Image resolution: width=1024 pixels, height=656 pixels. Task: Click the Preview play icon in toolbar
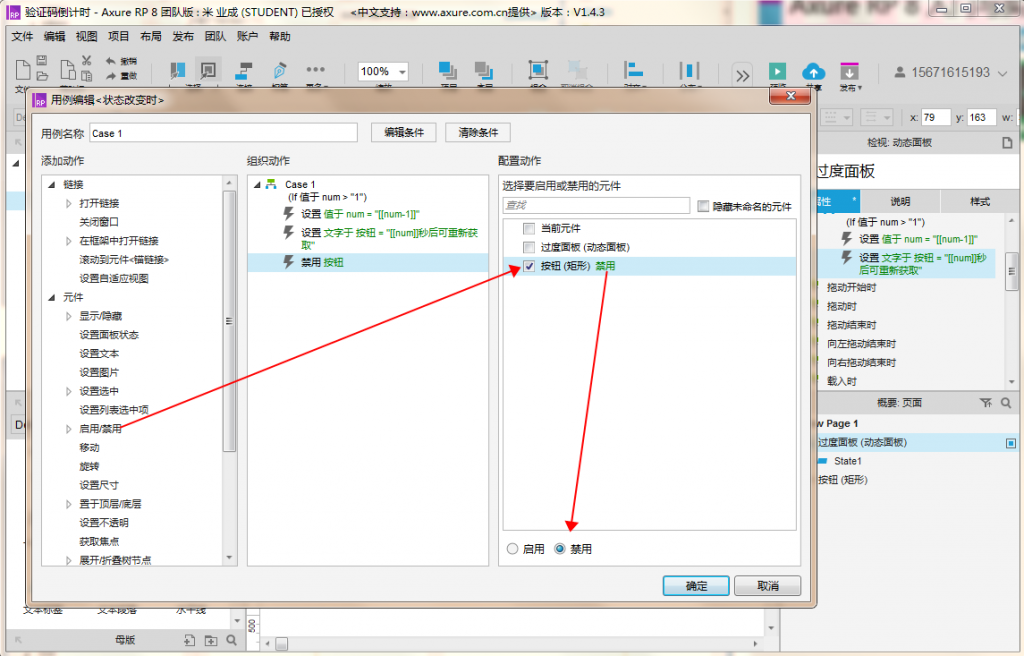777,71
